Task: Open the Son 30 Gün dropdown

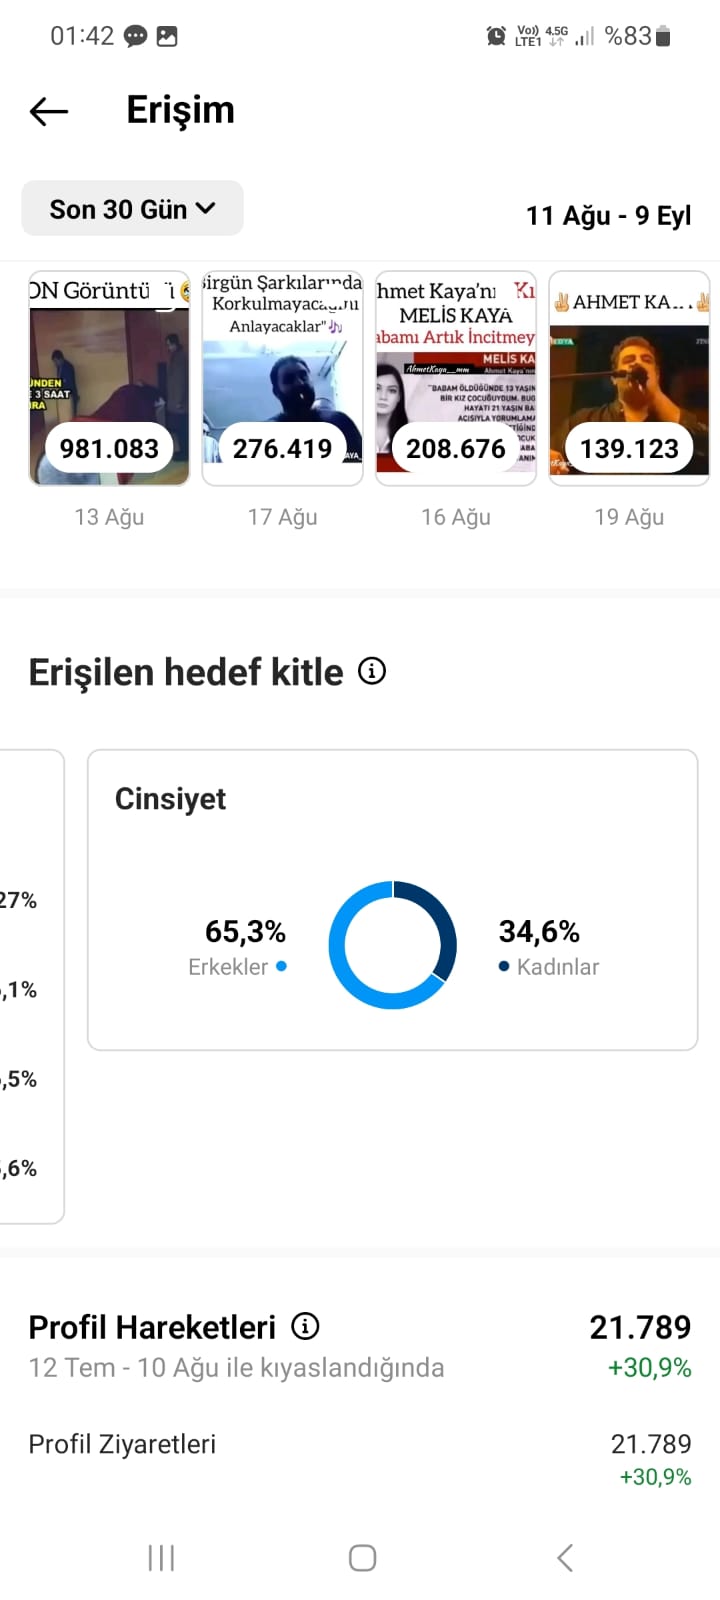Action: [x=132, y=209]
